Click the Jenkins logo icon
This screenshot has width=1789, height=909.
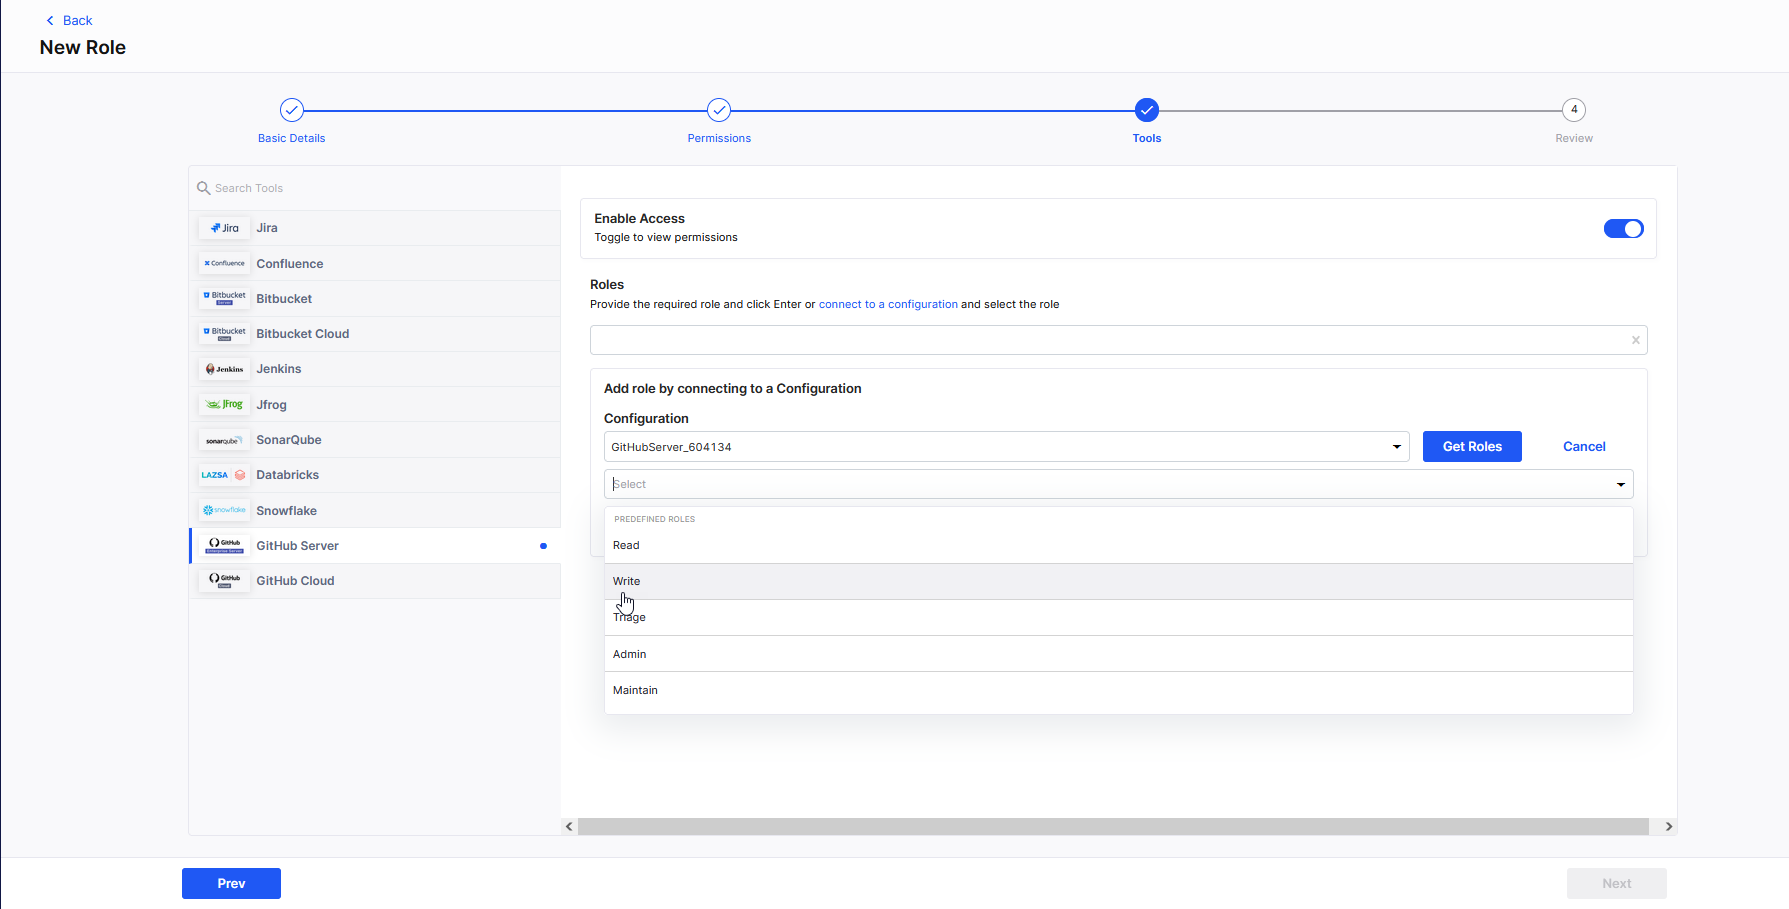click(x=224, y=369)
